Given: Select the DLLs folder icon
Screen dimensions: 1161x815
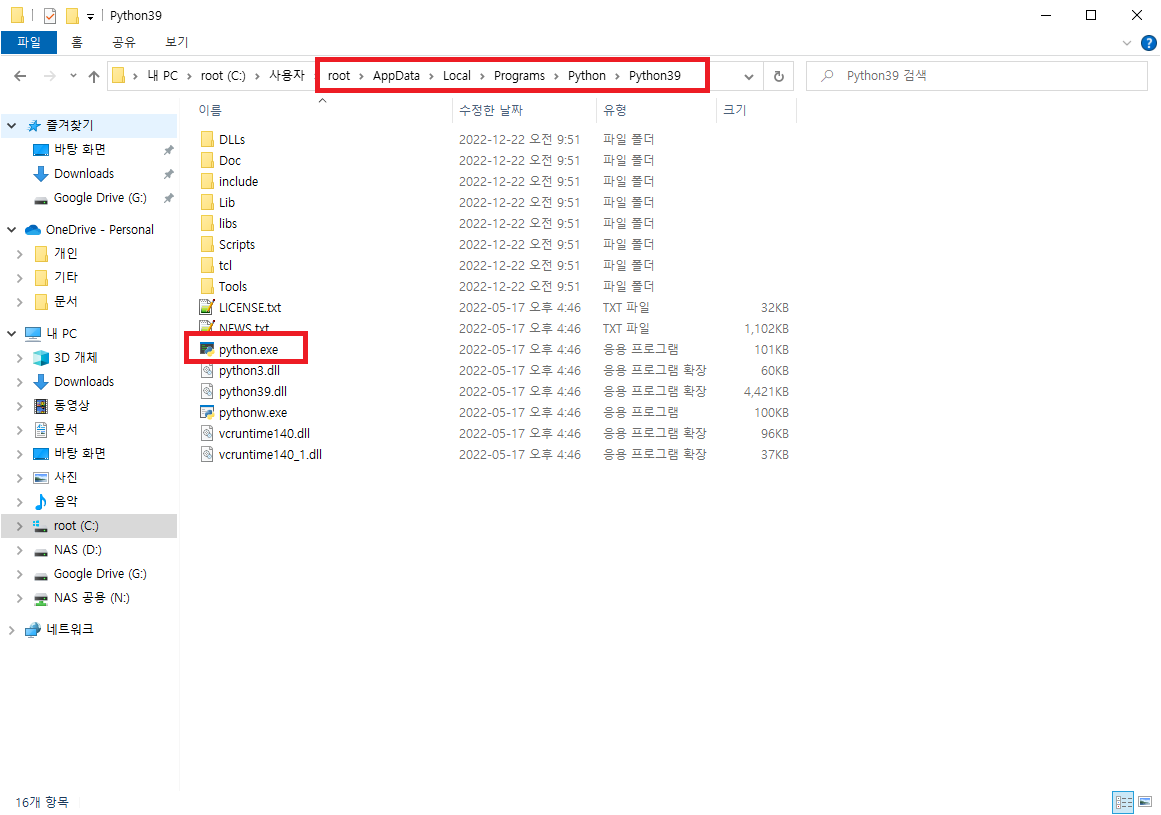Looking at the screenshot, I should [207, 139].
